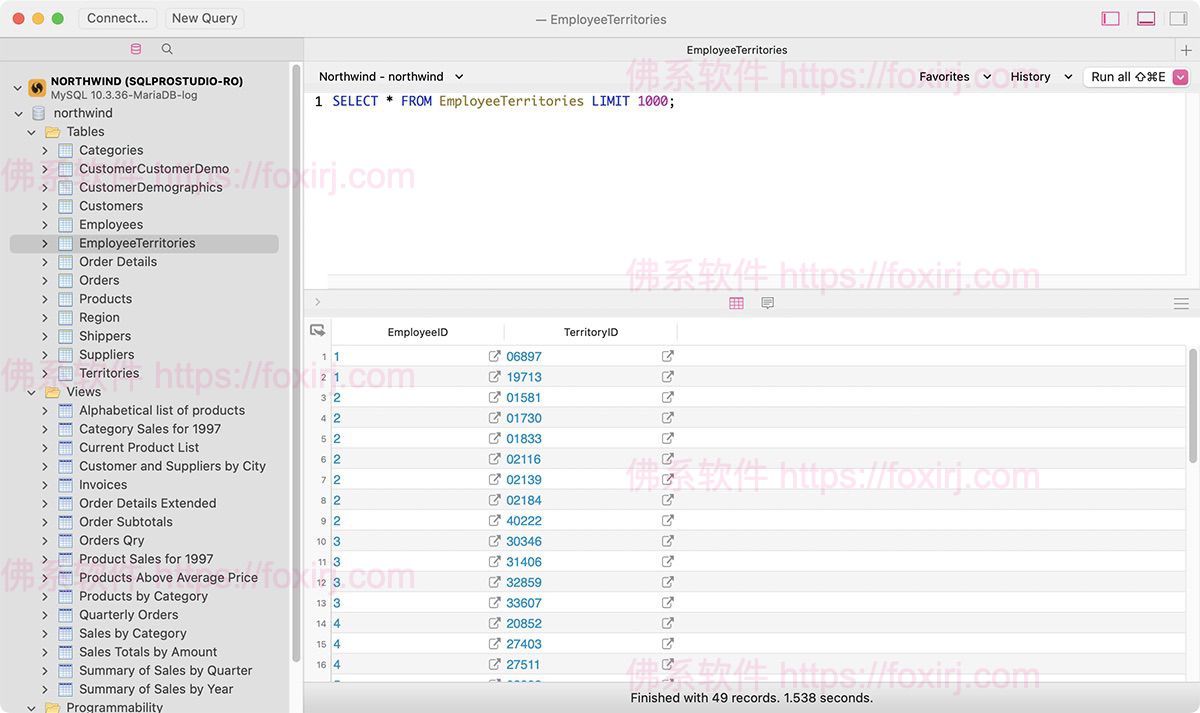Screen dimensions: 1200x713
Task: Click the database icon in sidebar header
Action: [x=136, y=49]
